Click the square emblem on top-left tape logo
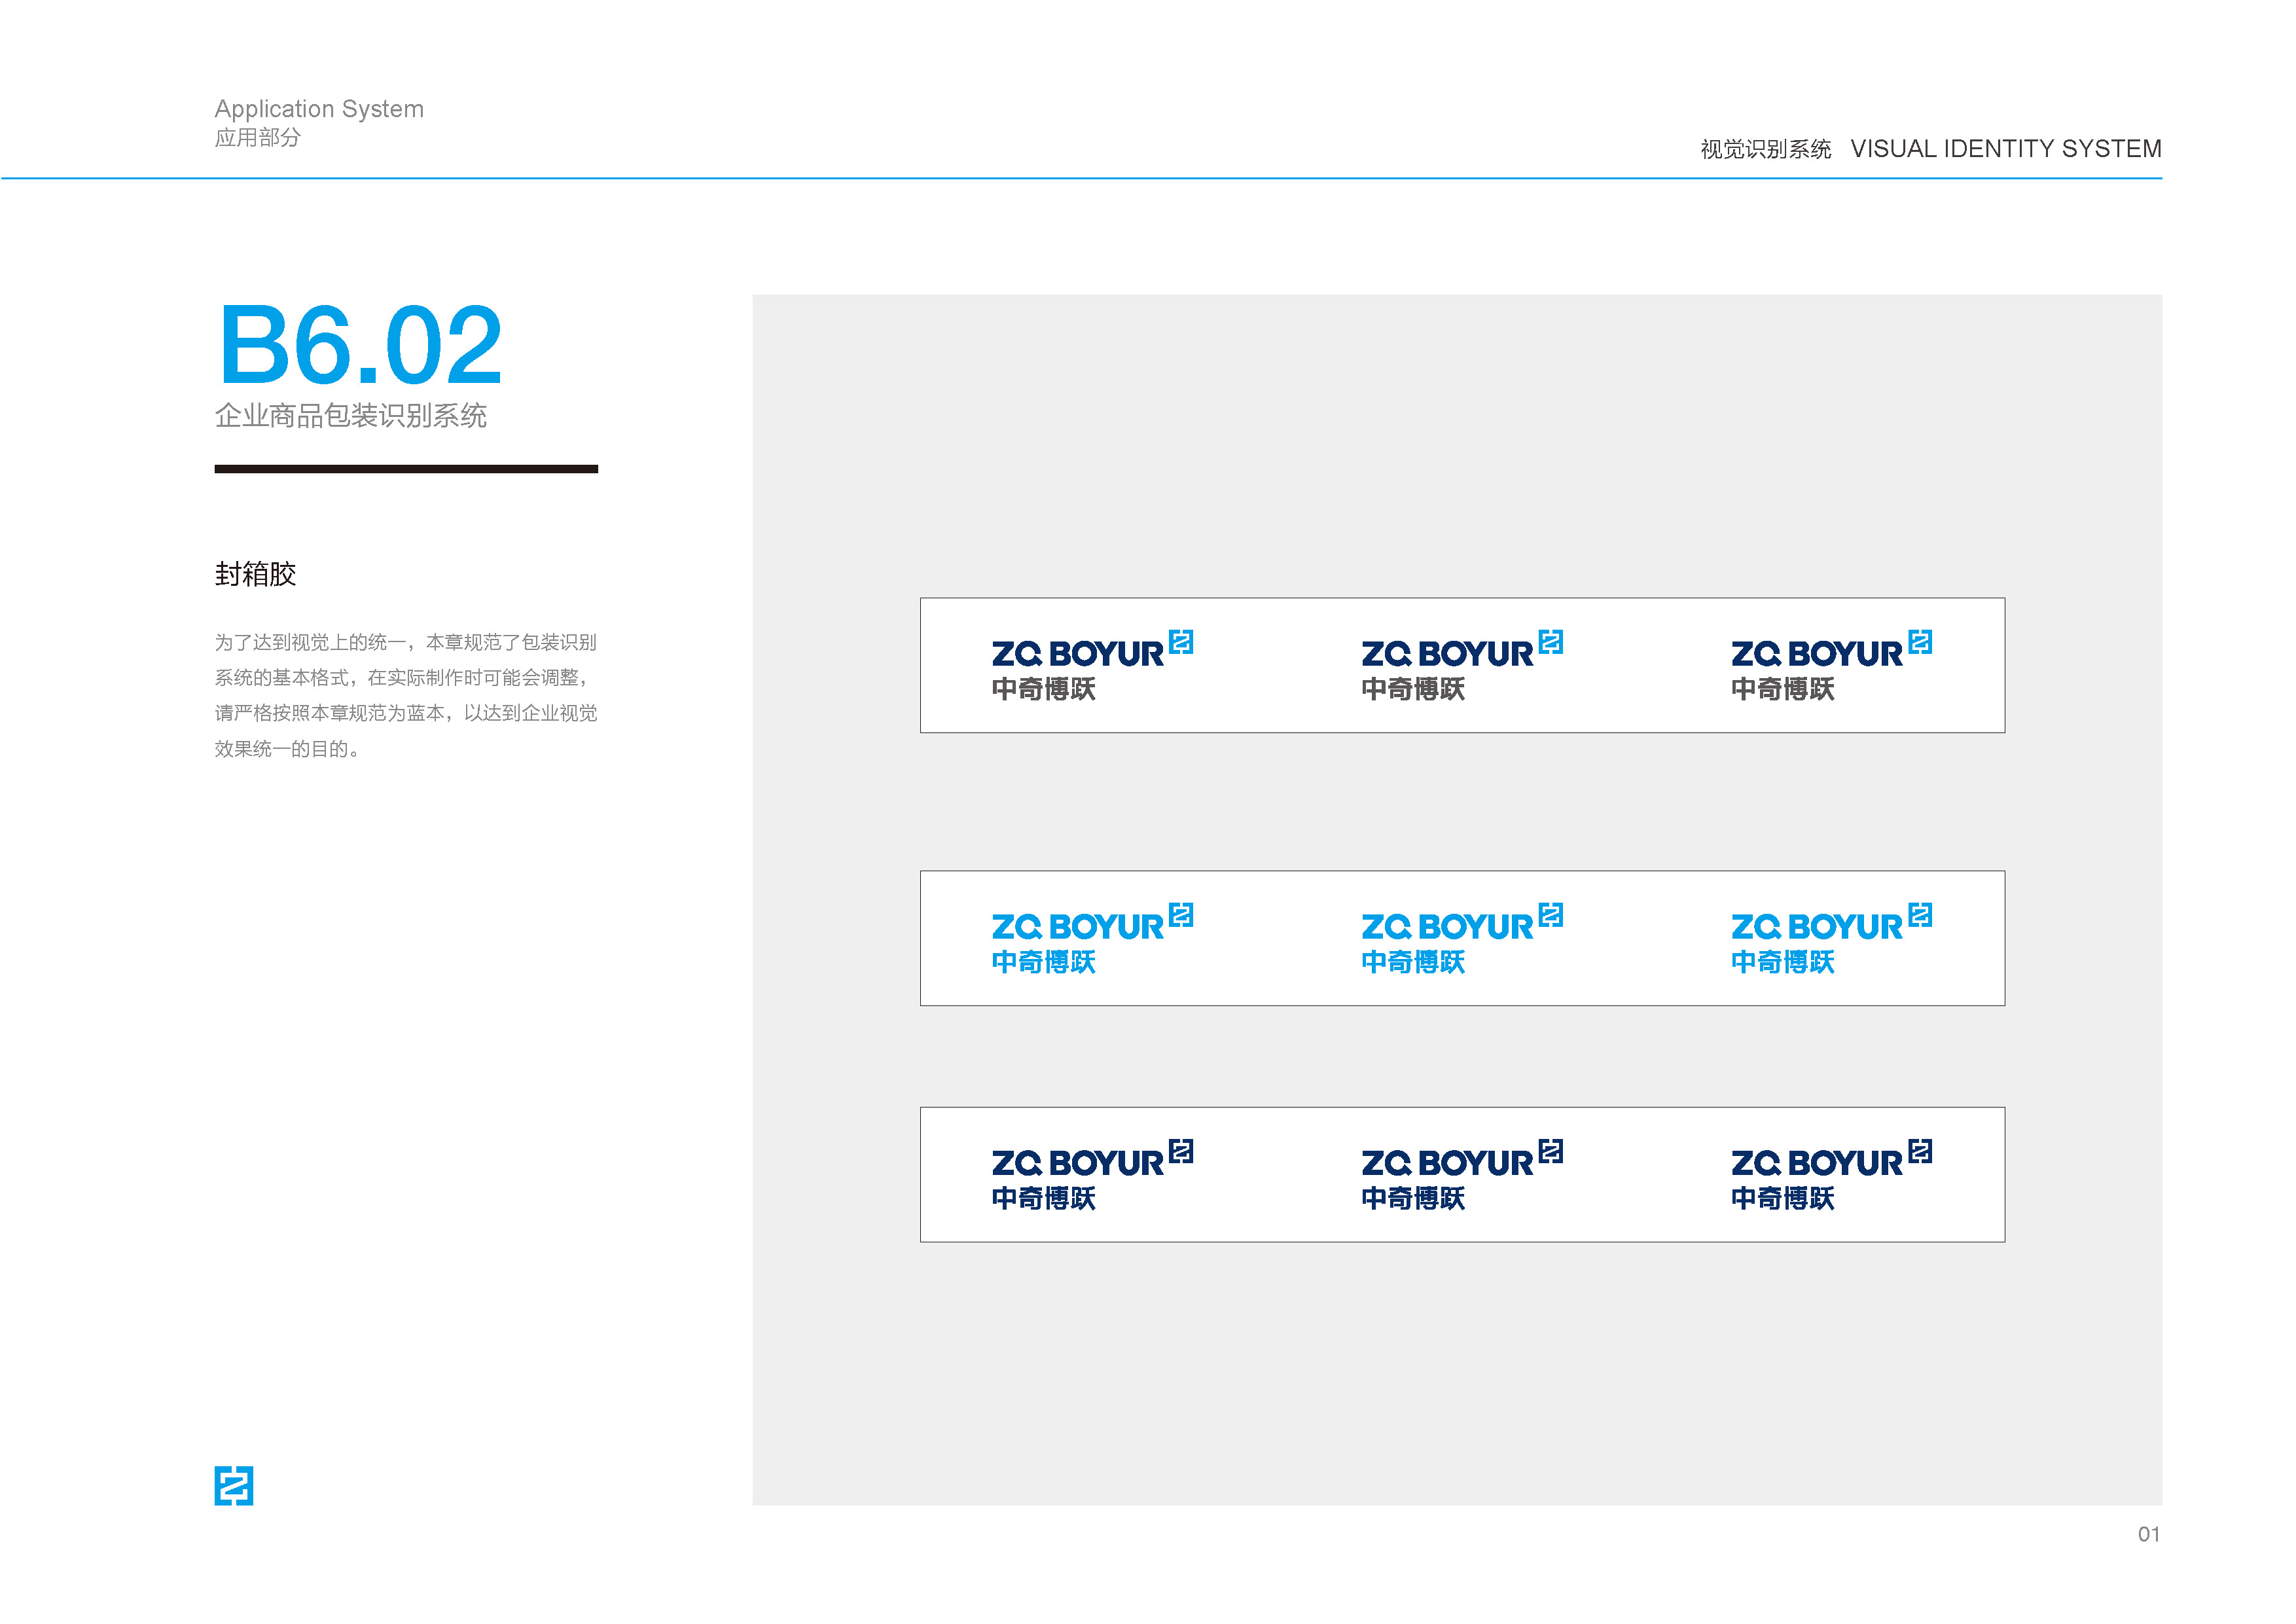2296x1624 pixels. pyautogui.click(x=1180, y=641)
